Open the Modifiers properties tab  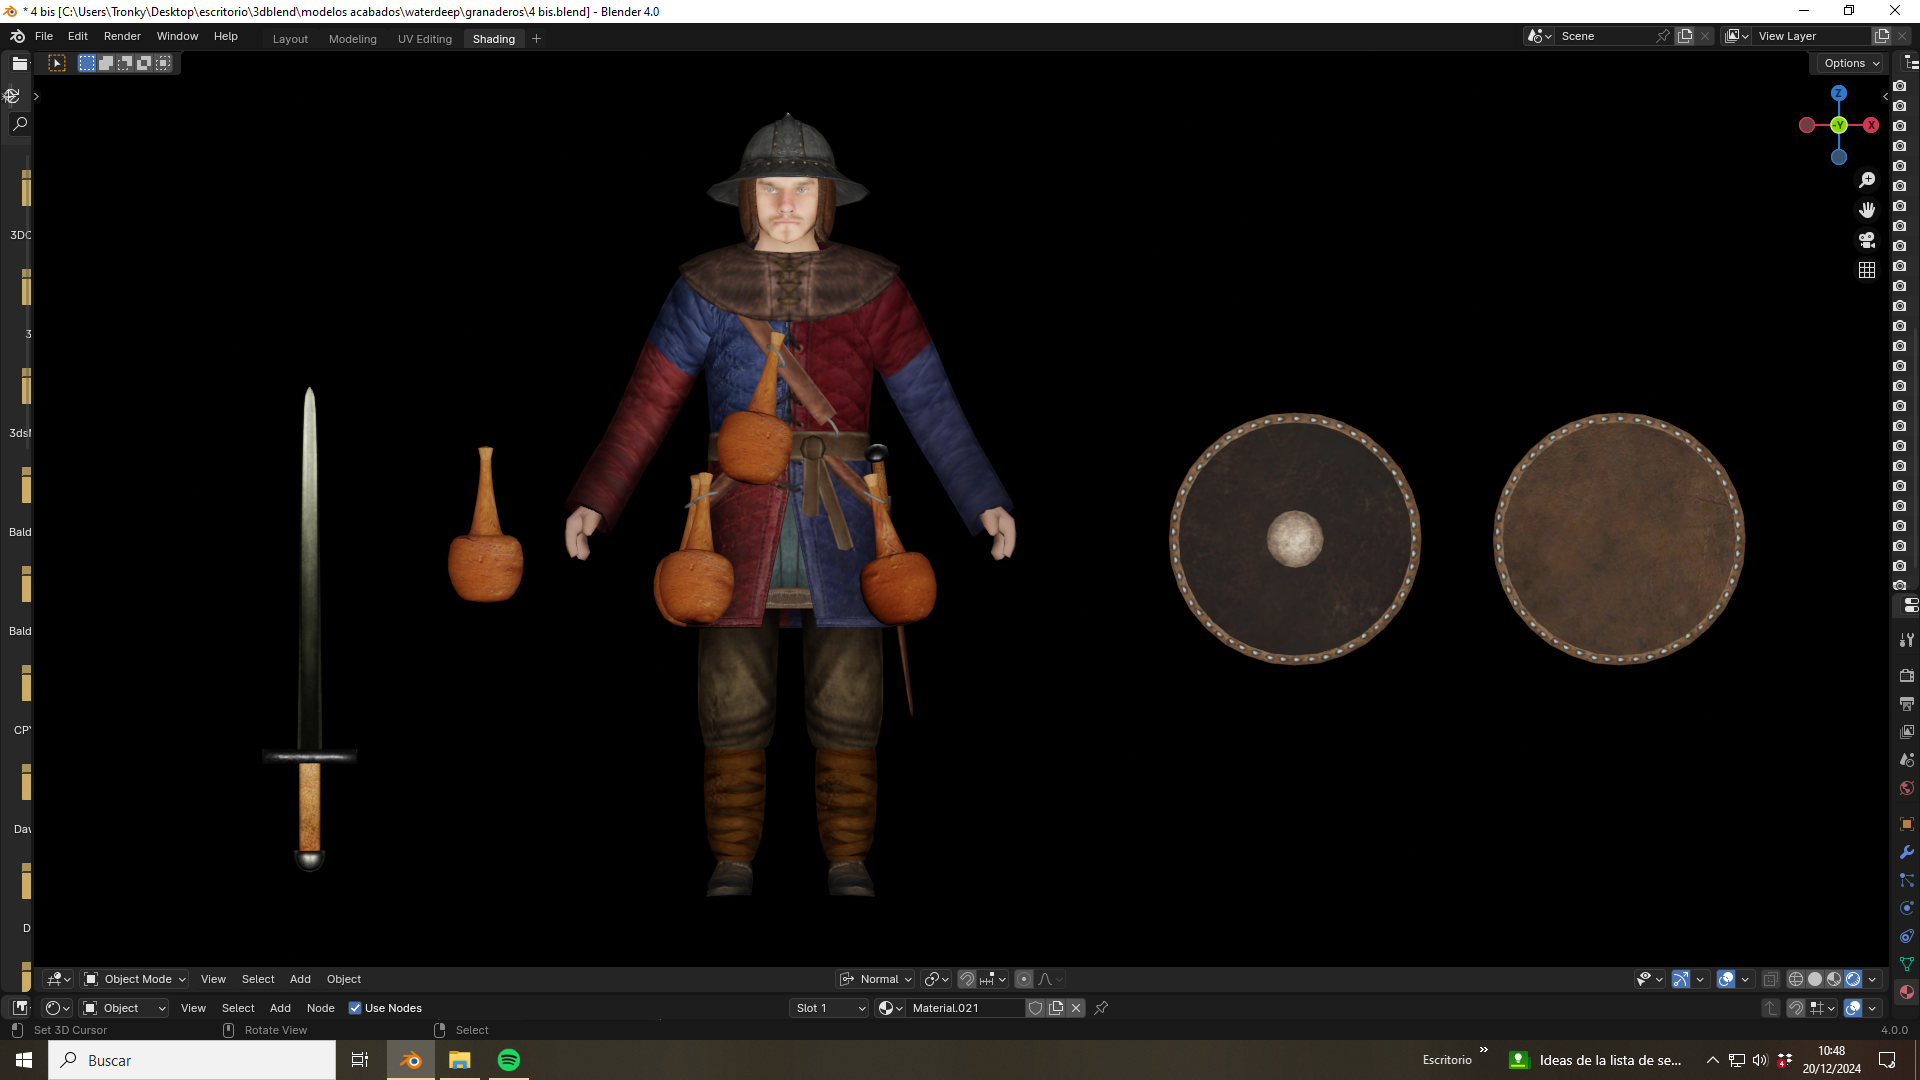1906,852
